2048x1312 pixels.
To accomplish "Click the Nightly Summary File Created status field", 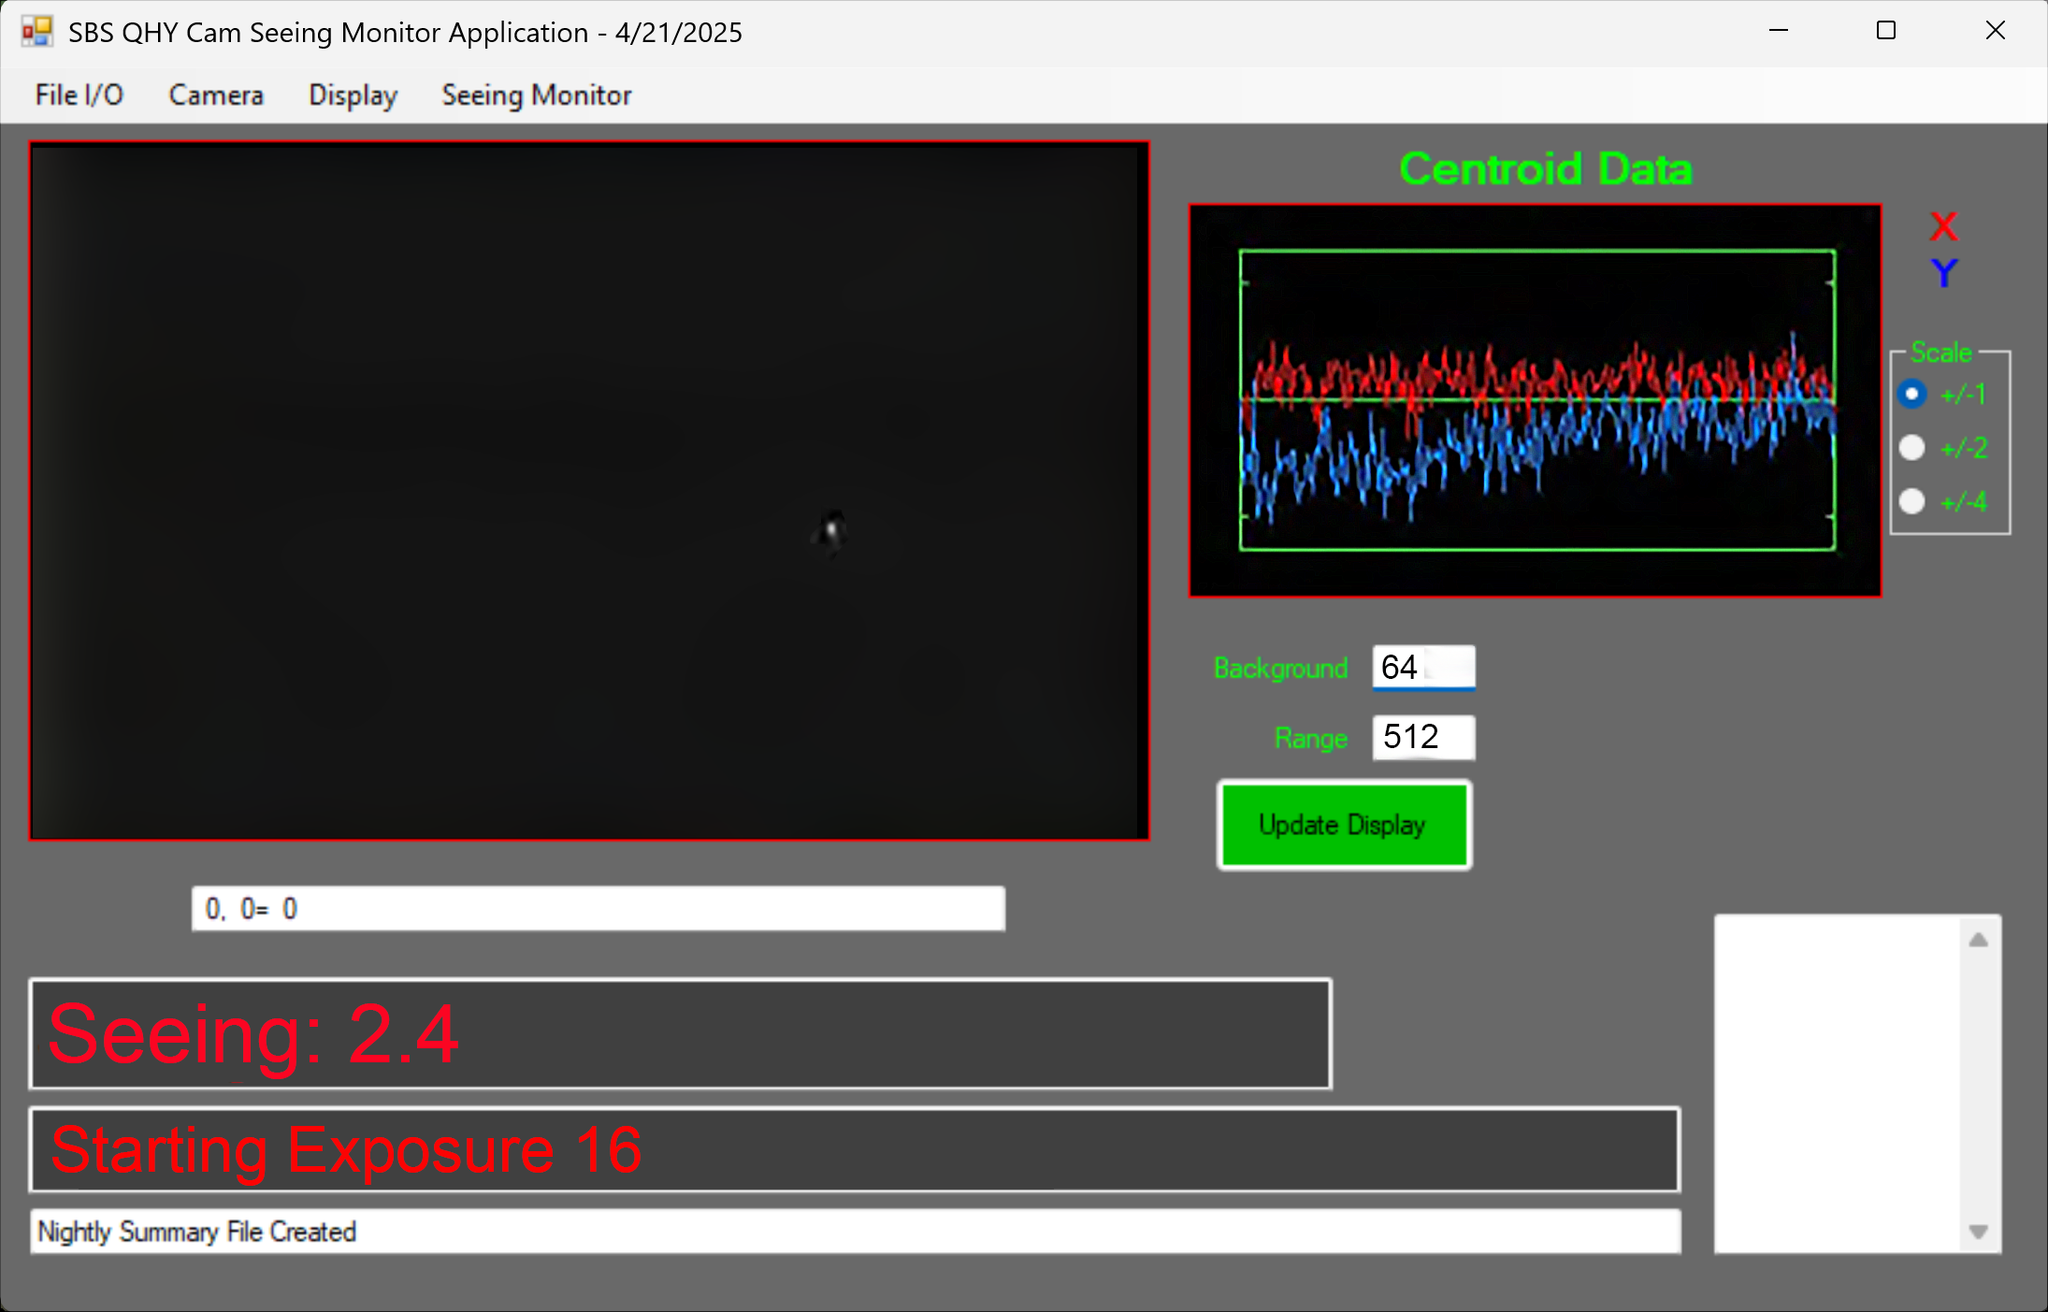I will [855, 1231].
